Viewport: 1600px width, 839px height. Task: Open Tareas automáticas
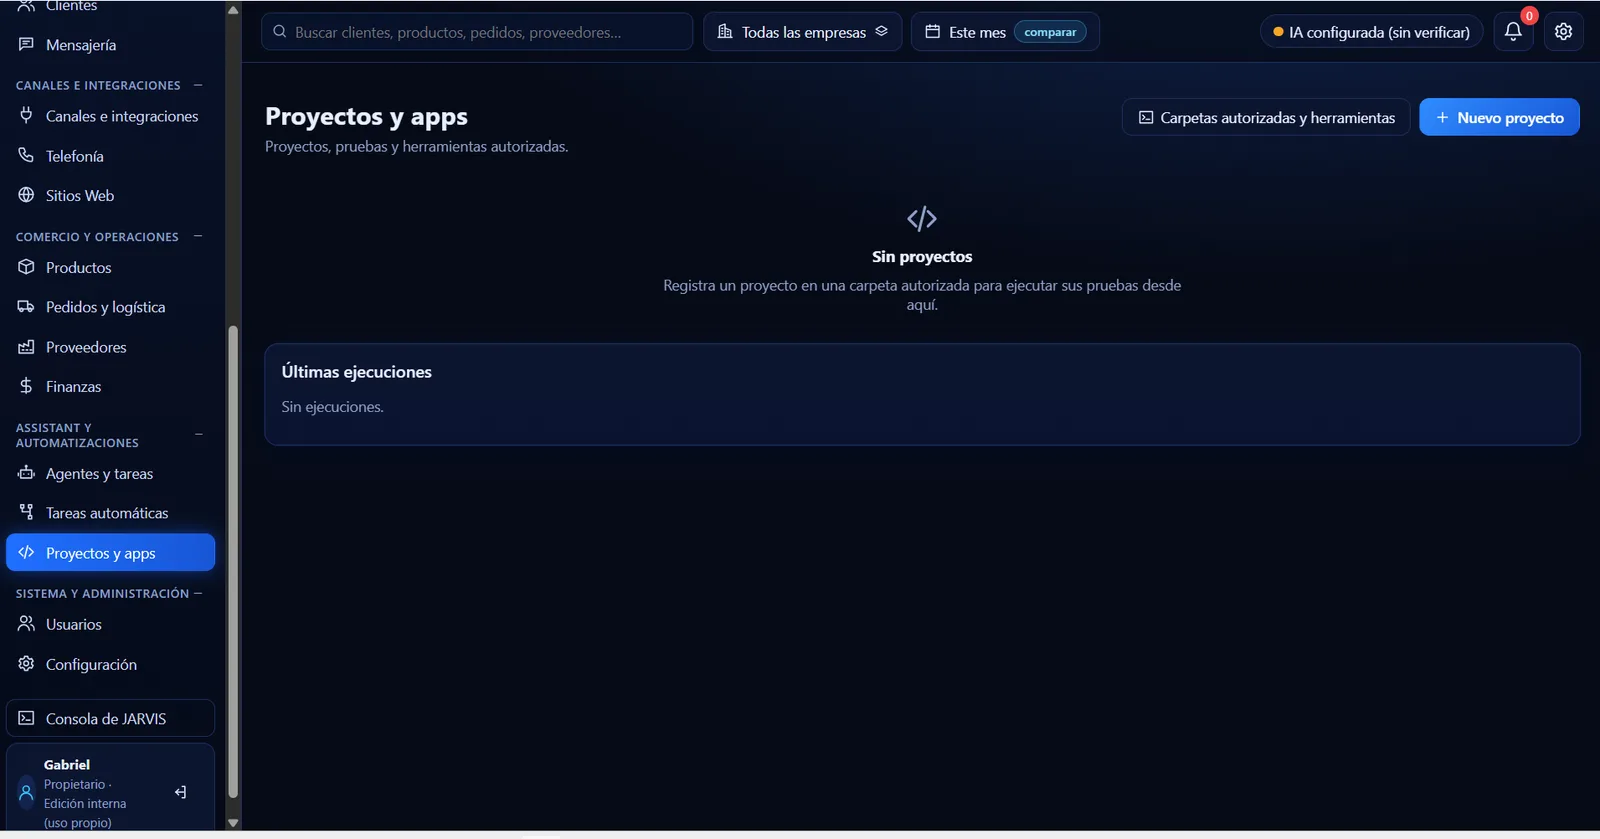(110, 513)
